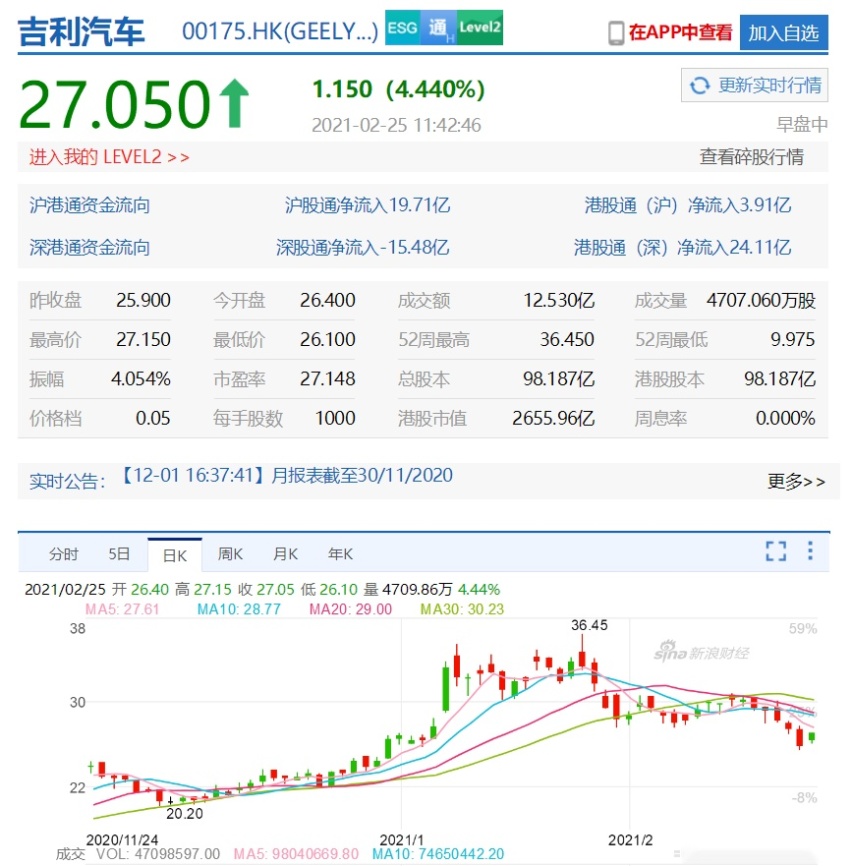This screenshot has width=852, height=866.
Task: Open 查看碎股行情 link
Action: pyautogui.click(x=751, y=157)
